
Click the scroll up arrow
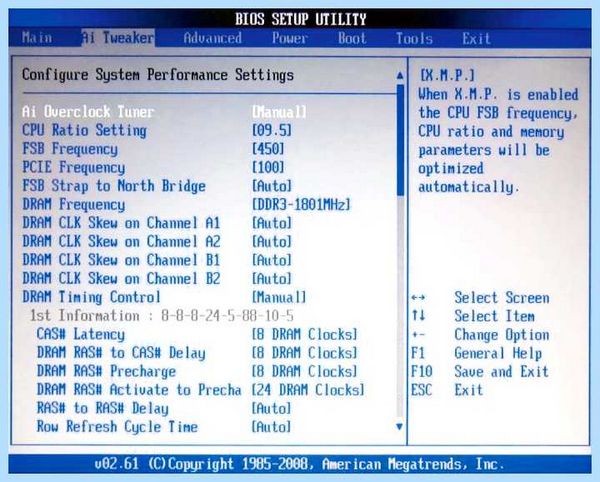400,75
